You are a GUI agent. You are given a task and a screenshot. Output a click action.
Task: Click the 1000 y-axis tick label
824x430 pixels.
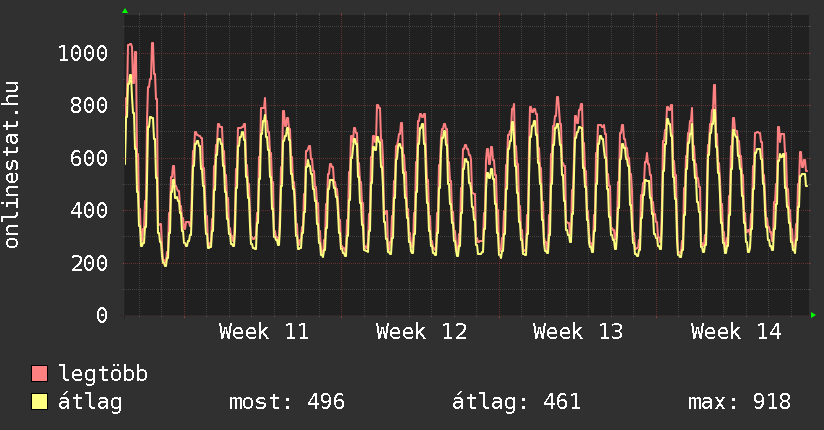point(83,53)
